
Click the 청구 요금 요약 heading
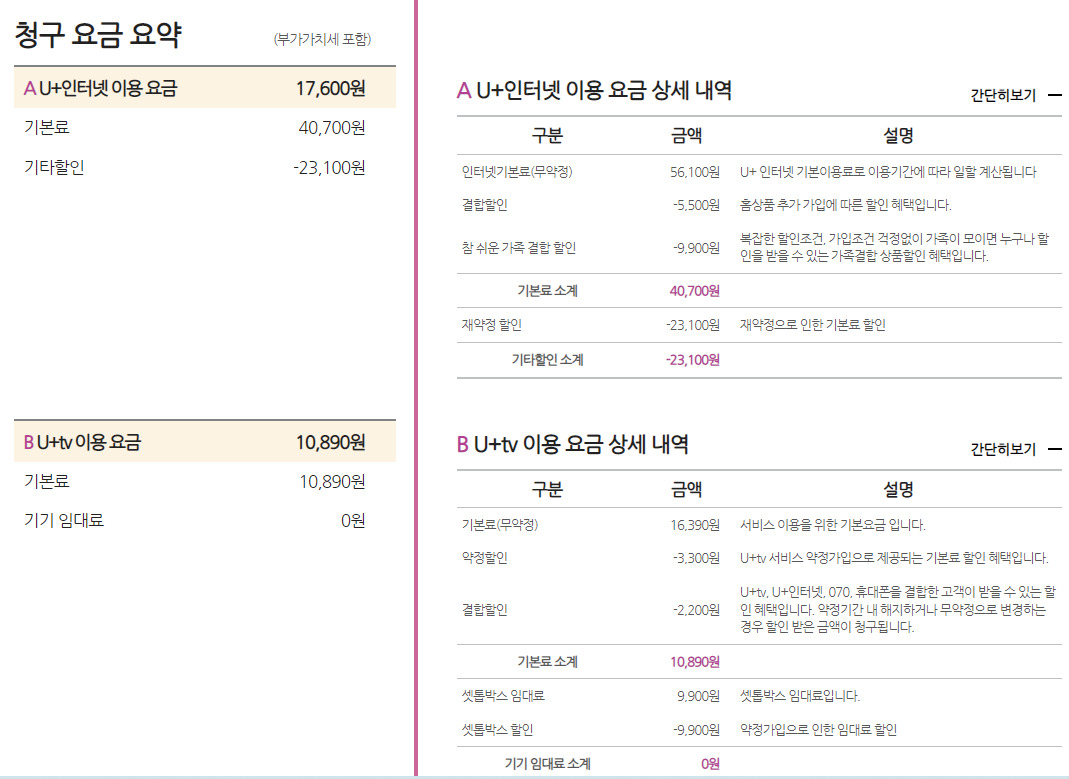[98, 36]
